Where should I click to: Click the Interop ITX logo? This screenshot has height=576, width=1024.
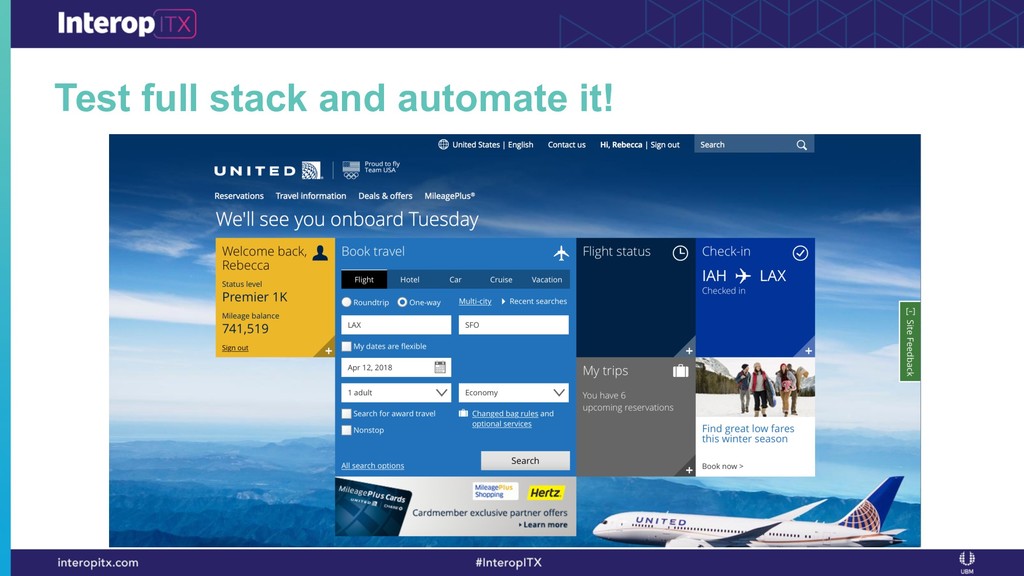point(127,24)
